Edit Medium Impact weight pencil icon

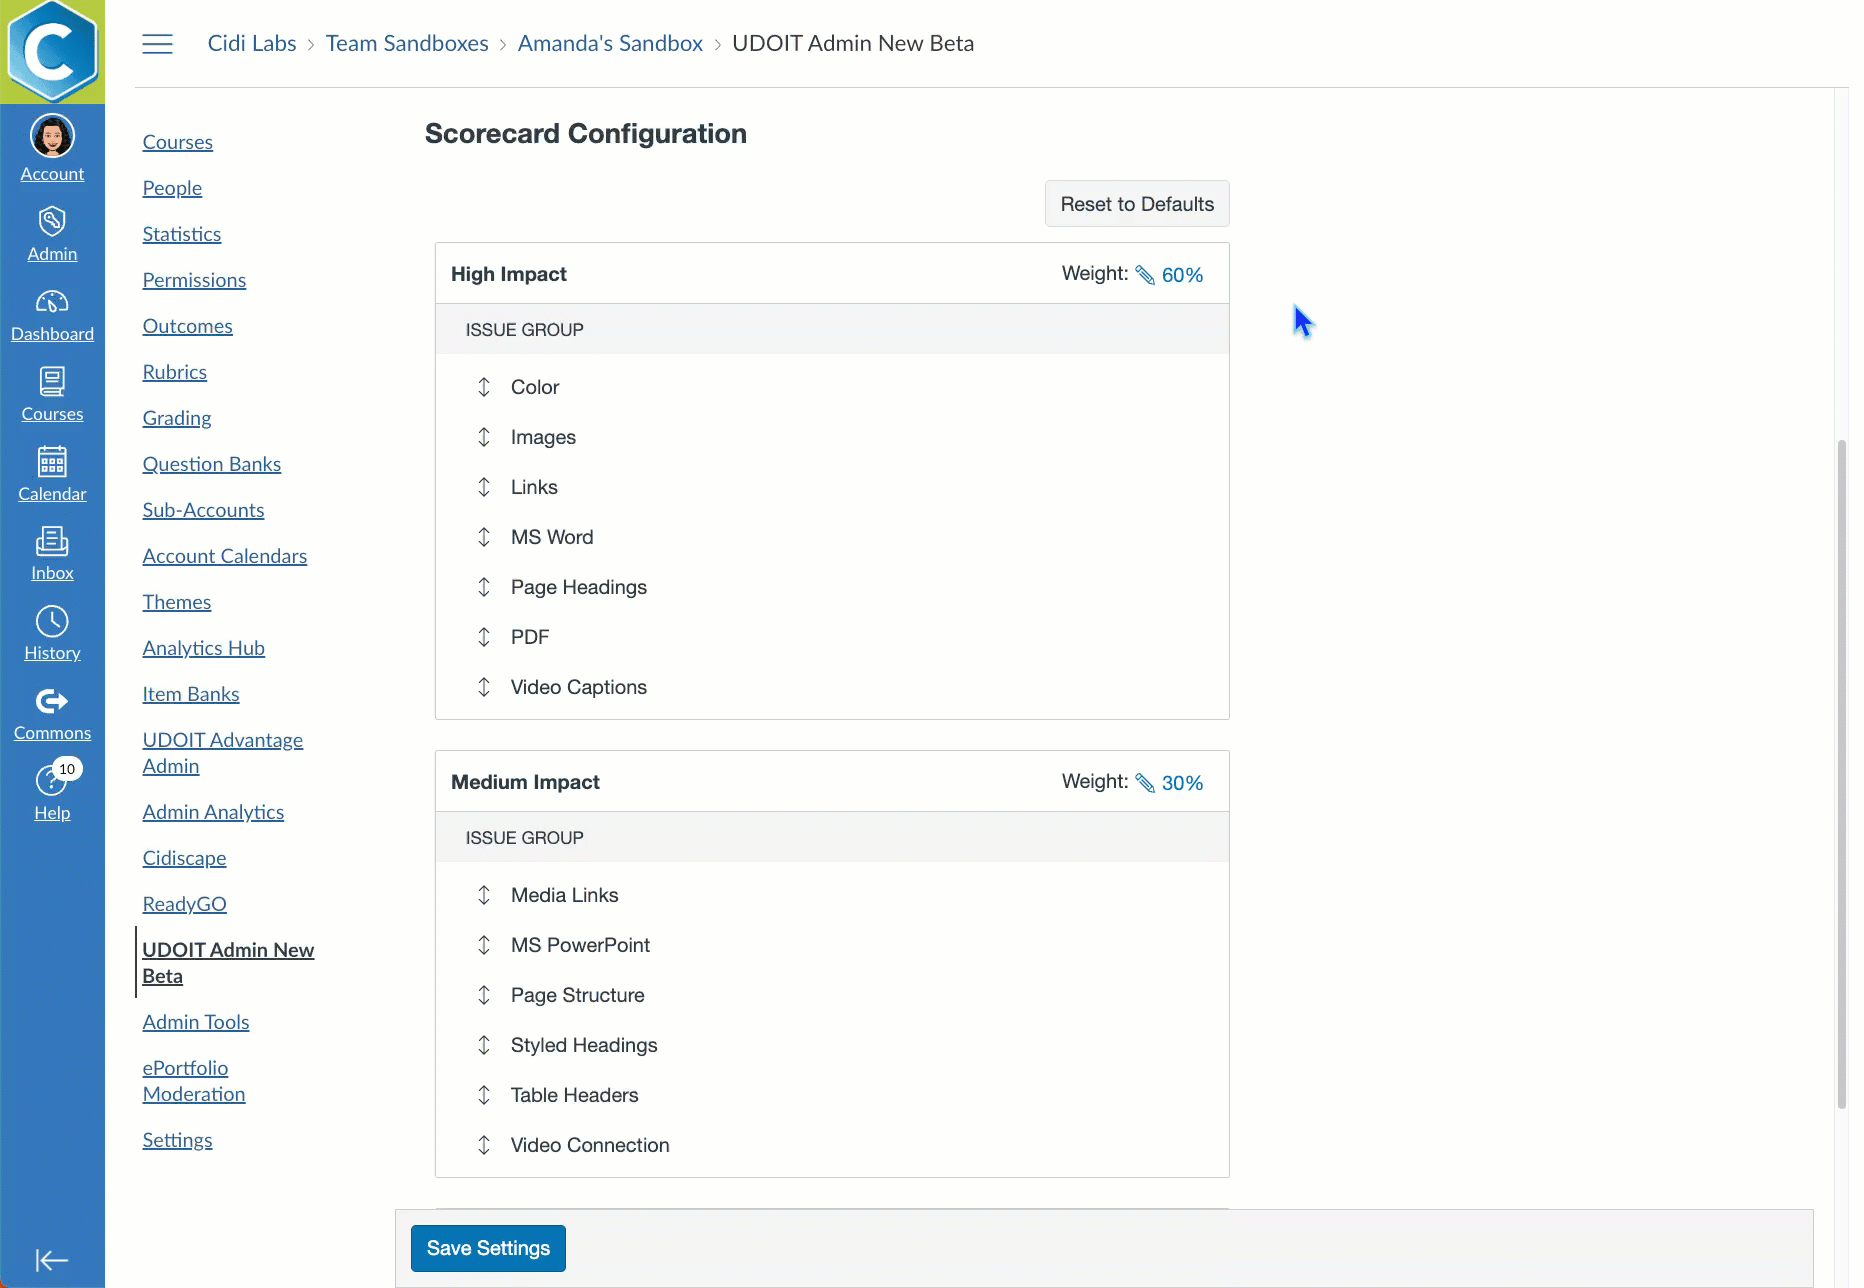[1145, 783]
